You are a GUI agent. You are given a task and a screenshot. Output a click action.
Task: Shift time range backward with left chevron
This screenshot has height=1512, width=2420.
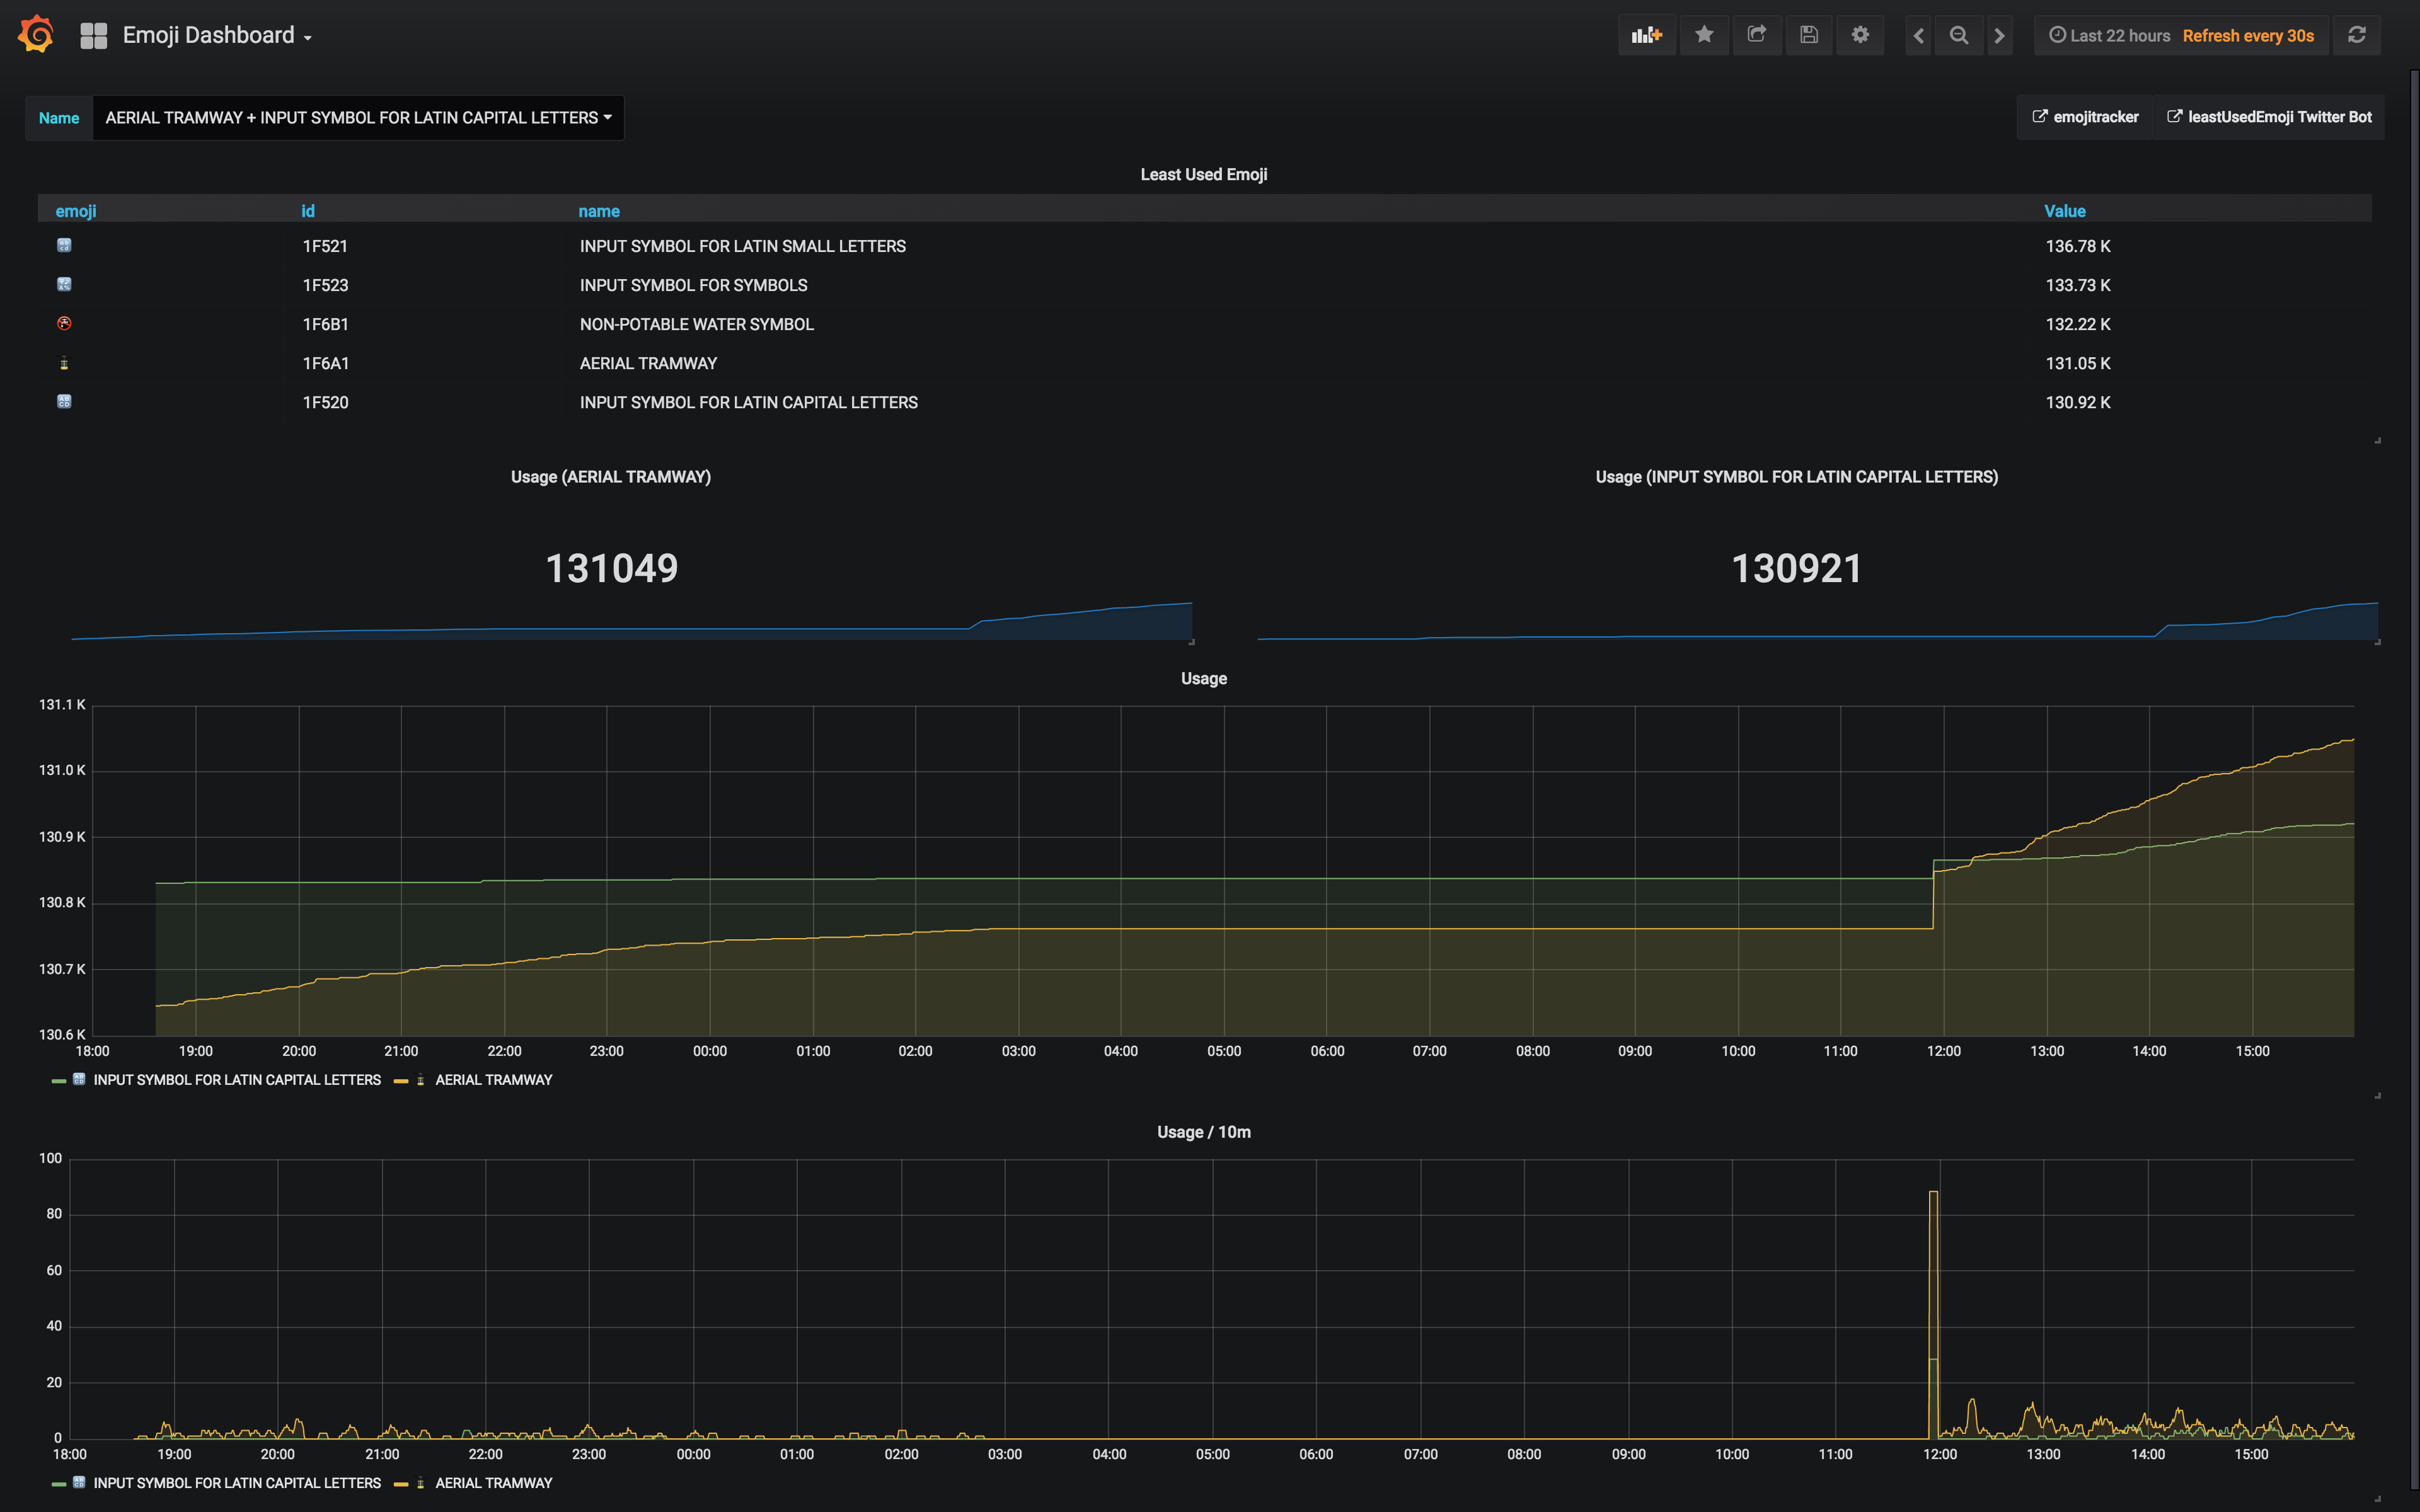click(1918, 34)
